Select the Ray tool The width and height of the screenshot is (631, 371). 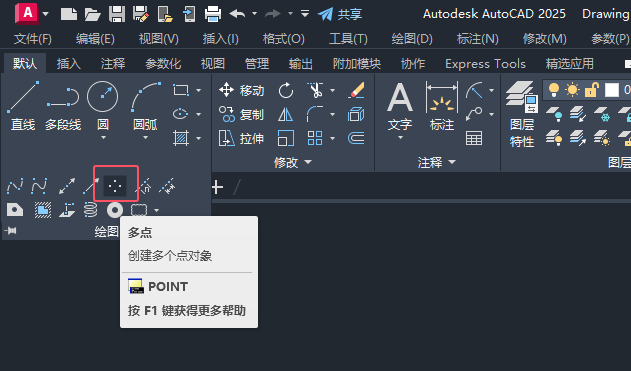(91, 186)
